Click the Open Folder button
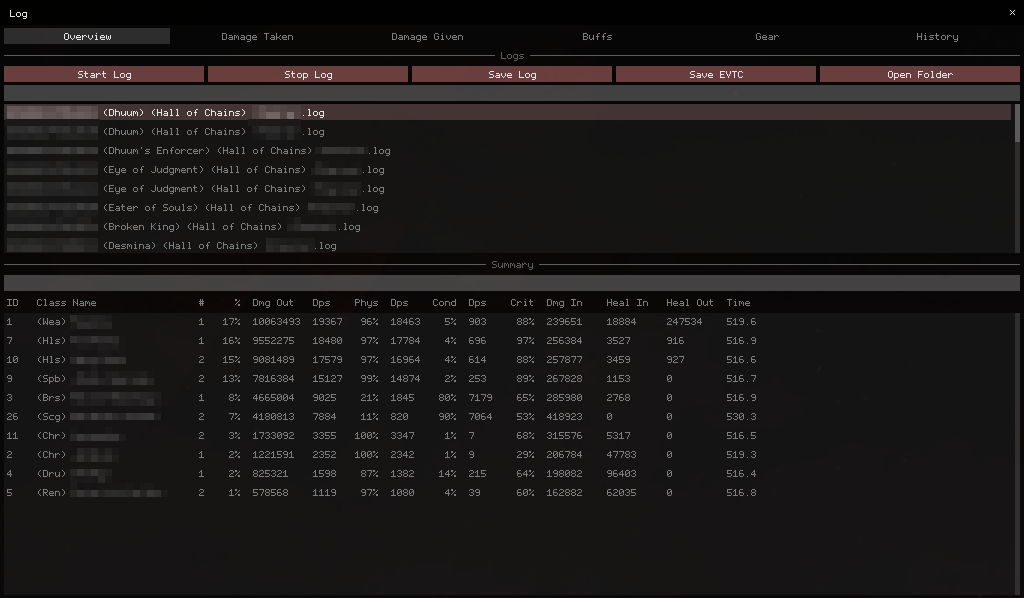 click(x=920, y=74)
